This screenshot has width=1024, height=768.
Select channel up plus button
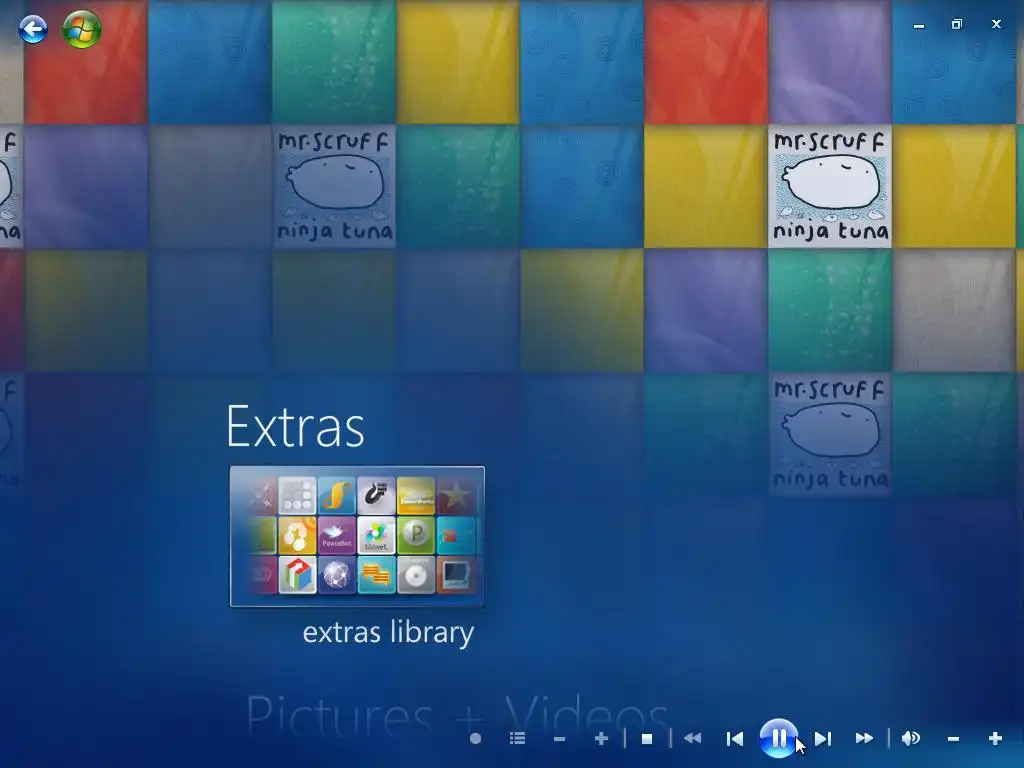click(x=601, y=739)
